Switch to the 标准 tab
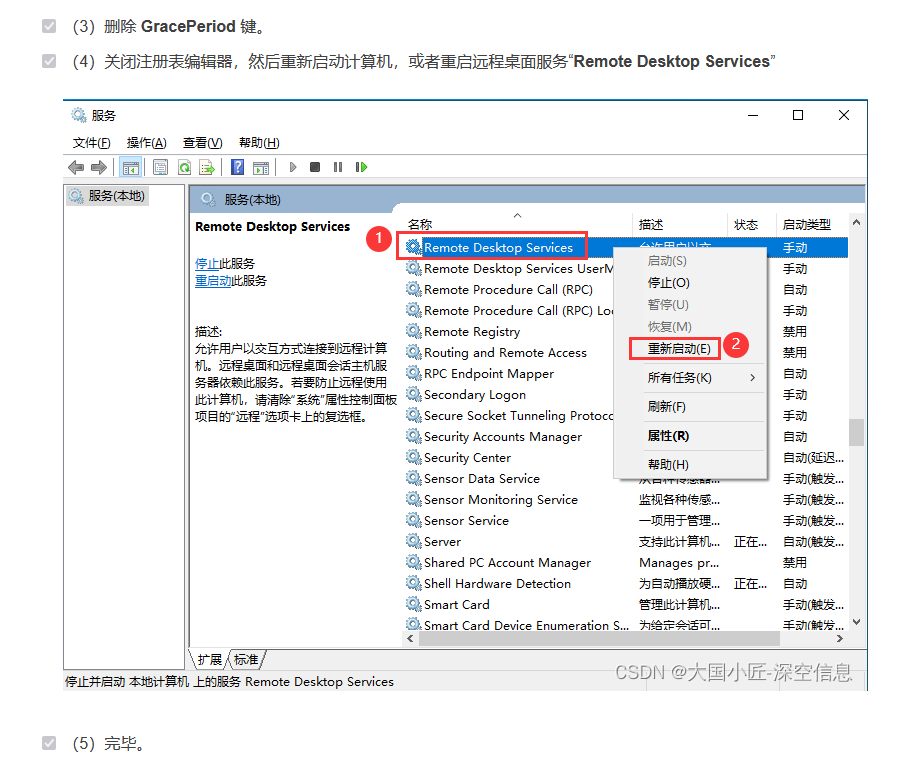Screen dimensions: 920x763 [x=246, y=659]
